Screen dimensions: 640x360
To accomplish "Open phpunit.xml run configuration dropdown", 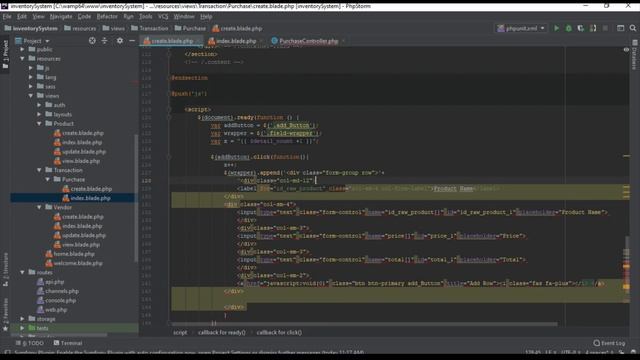I will 521,28.
